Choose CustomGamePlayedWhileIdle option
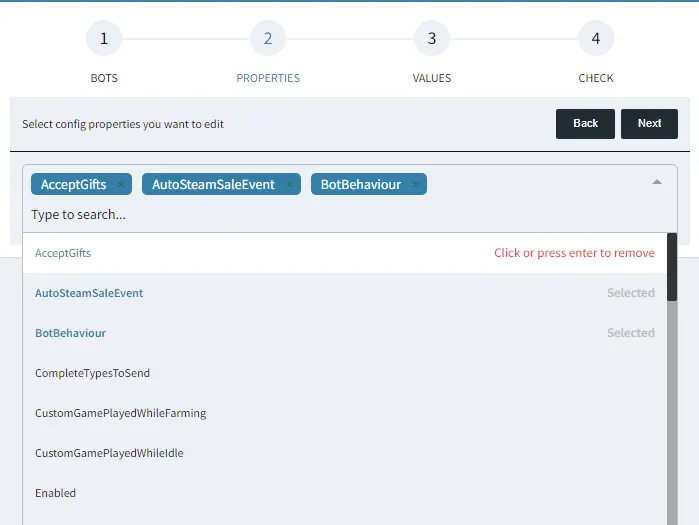699x525 pixels. pos(345,453)
